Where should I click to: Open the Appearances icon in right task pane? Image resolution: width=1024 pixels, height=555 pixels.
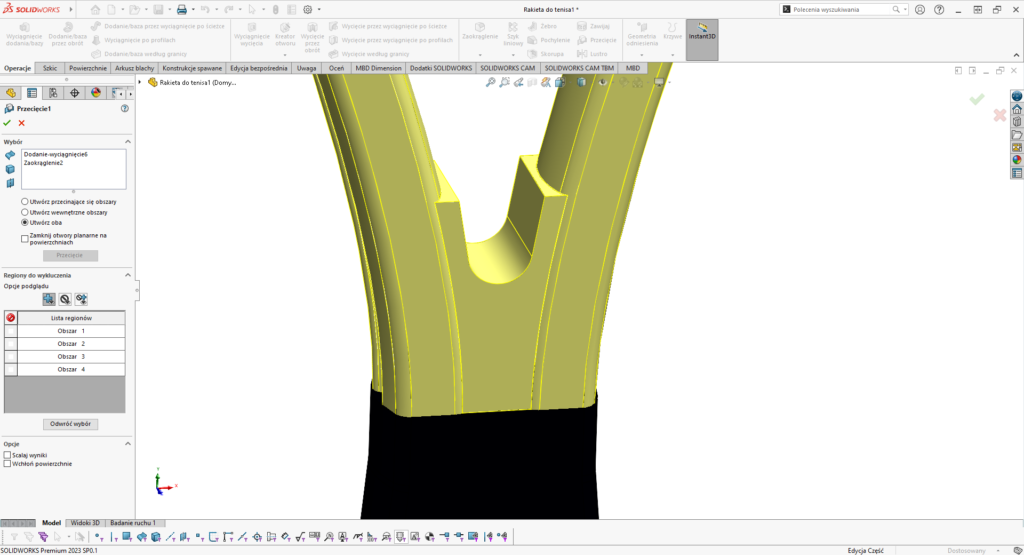[x=1017, y=159]
